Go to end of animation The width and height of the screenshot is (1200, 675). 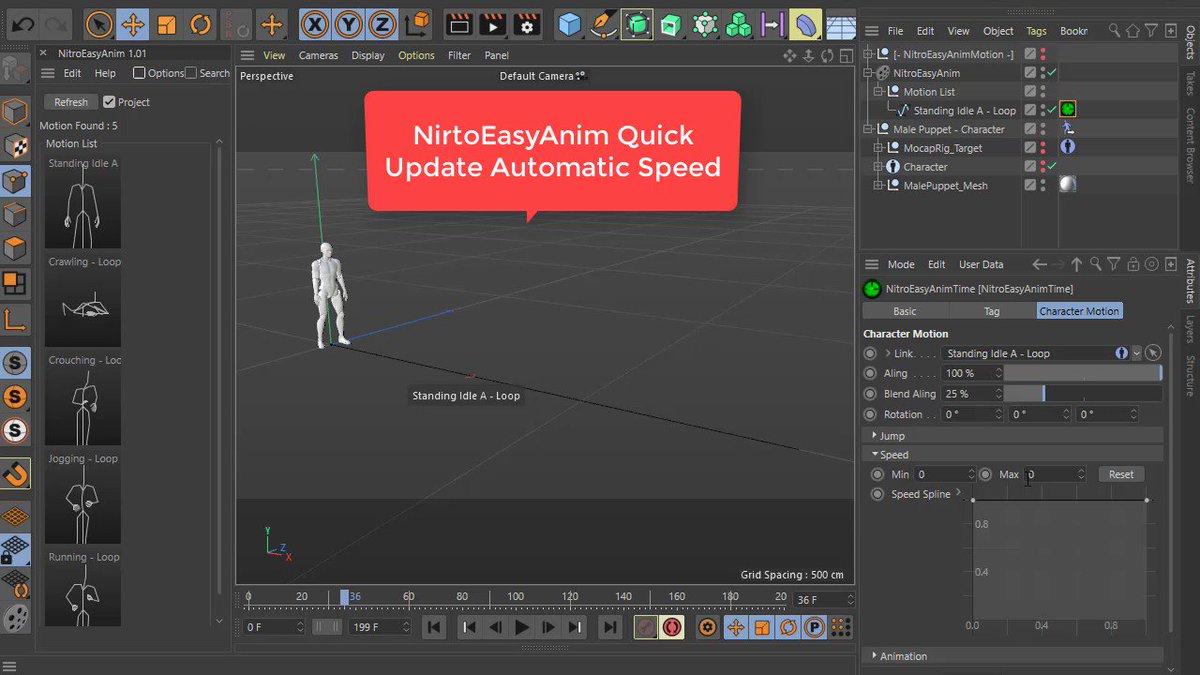pos(609,627)
